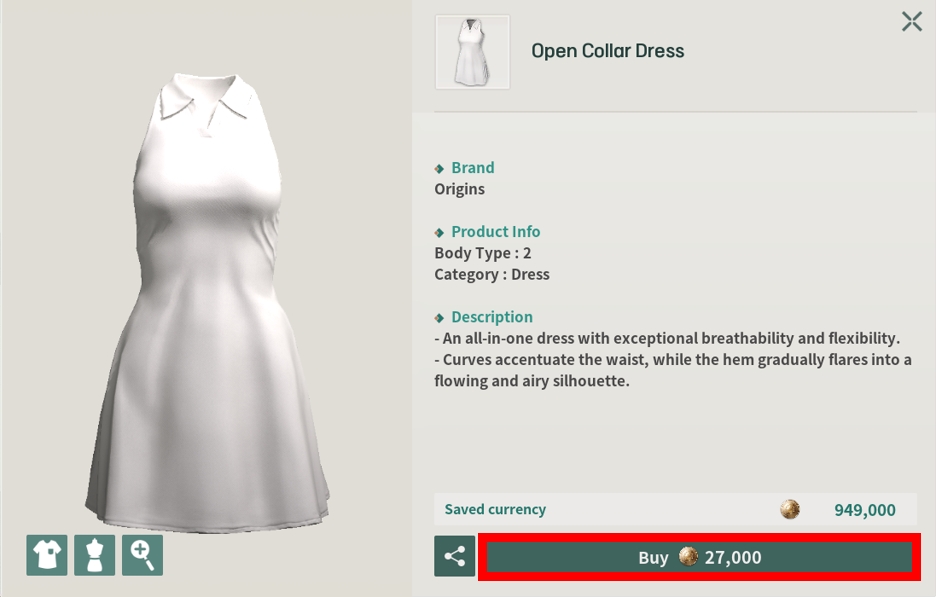The image size is (936, 597).
Task: Click the diamond bullet beside Product Info
Action: pyautogui.click(x=439, y=233)
